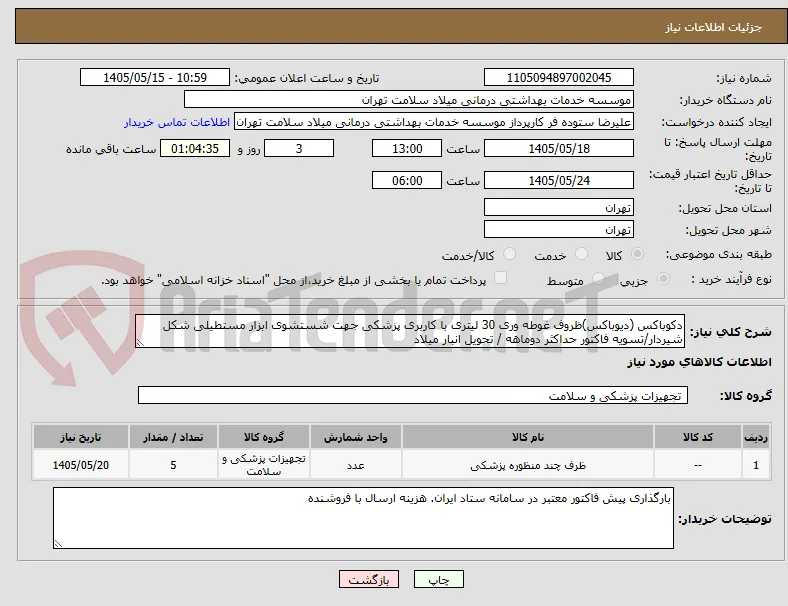This screenshot has width=788, height=606.
Task: Click the delivery province field تهران
Action: 558,208
